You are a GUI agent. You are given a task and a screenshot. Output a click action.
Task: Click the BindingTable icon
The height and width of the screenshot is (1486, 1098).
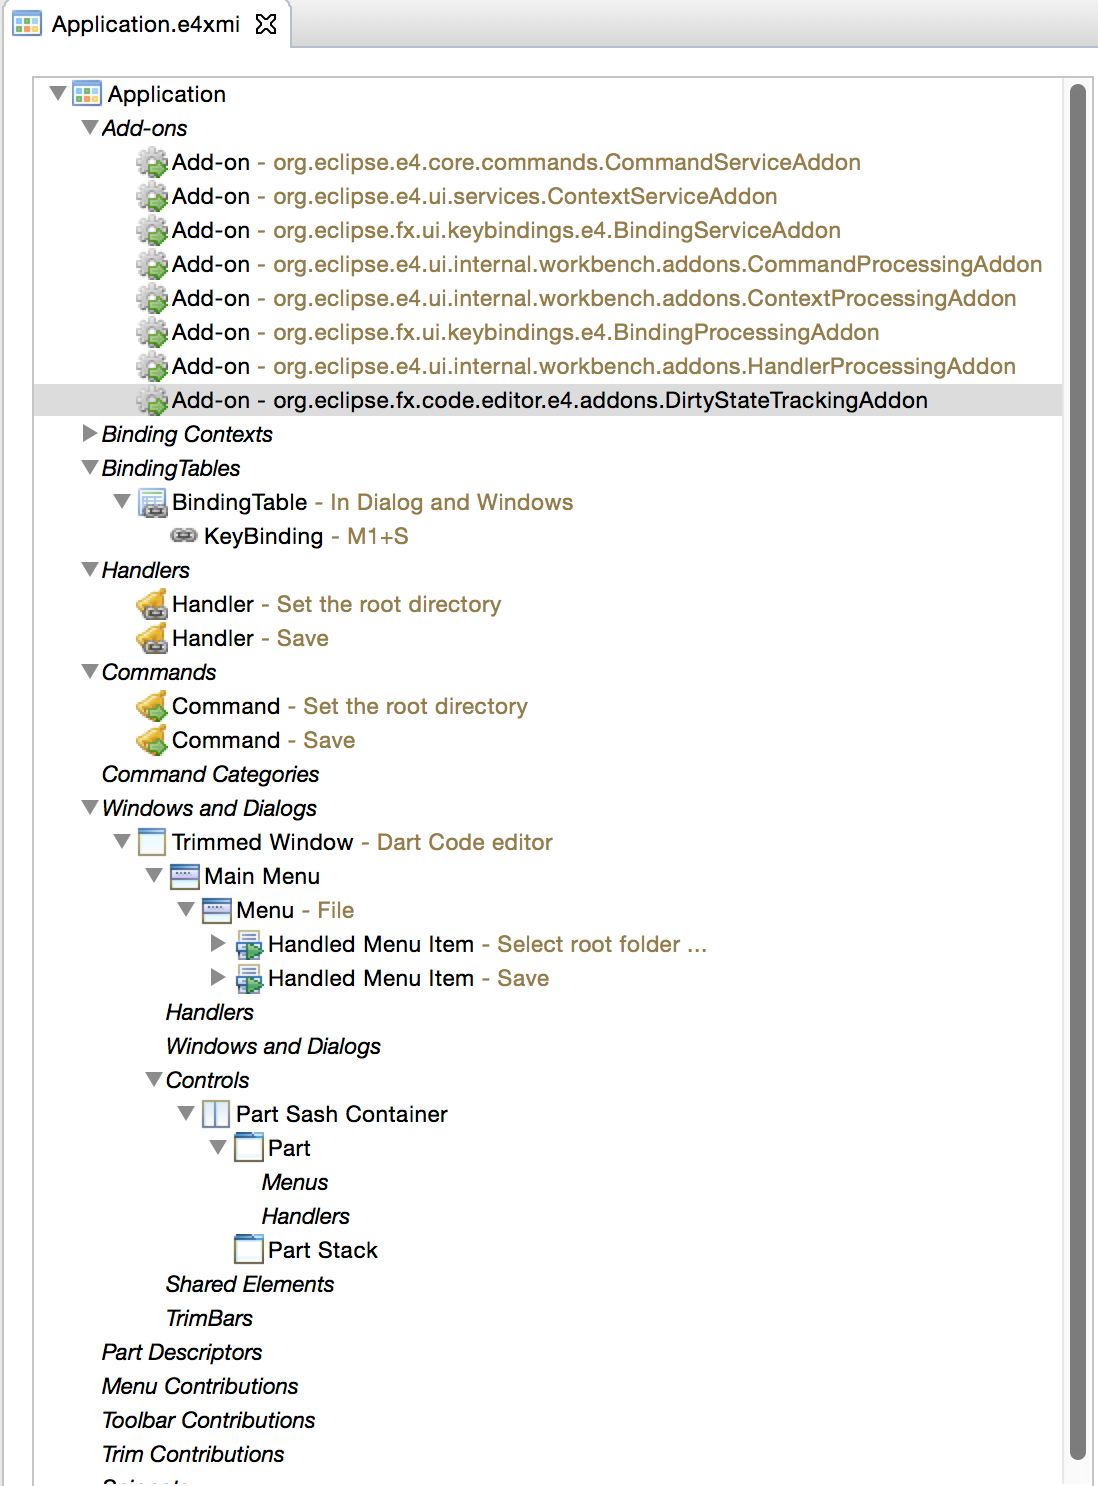(152, 502)
